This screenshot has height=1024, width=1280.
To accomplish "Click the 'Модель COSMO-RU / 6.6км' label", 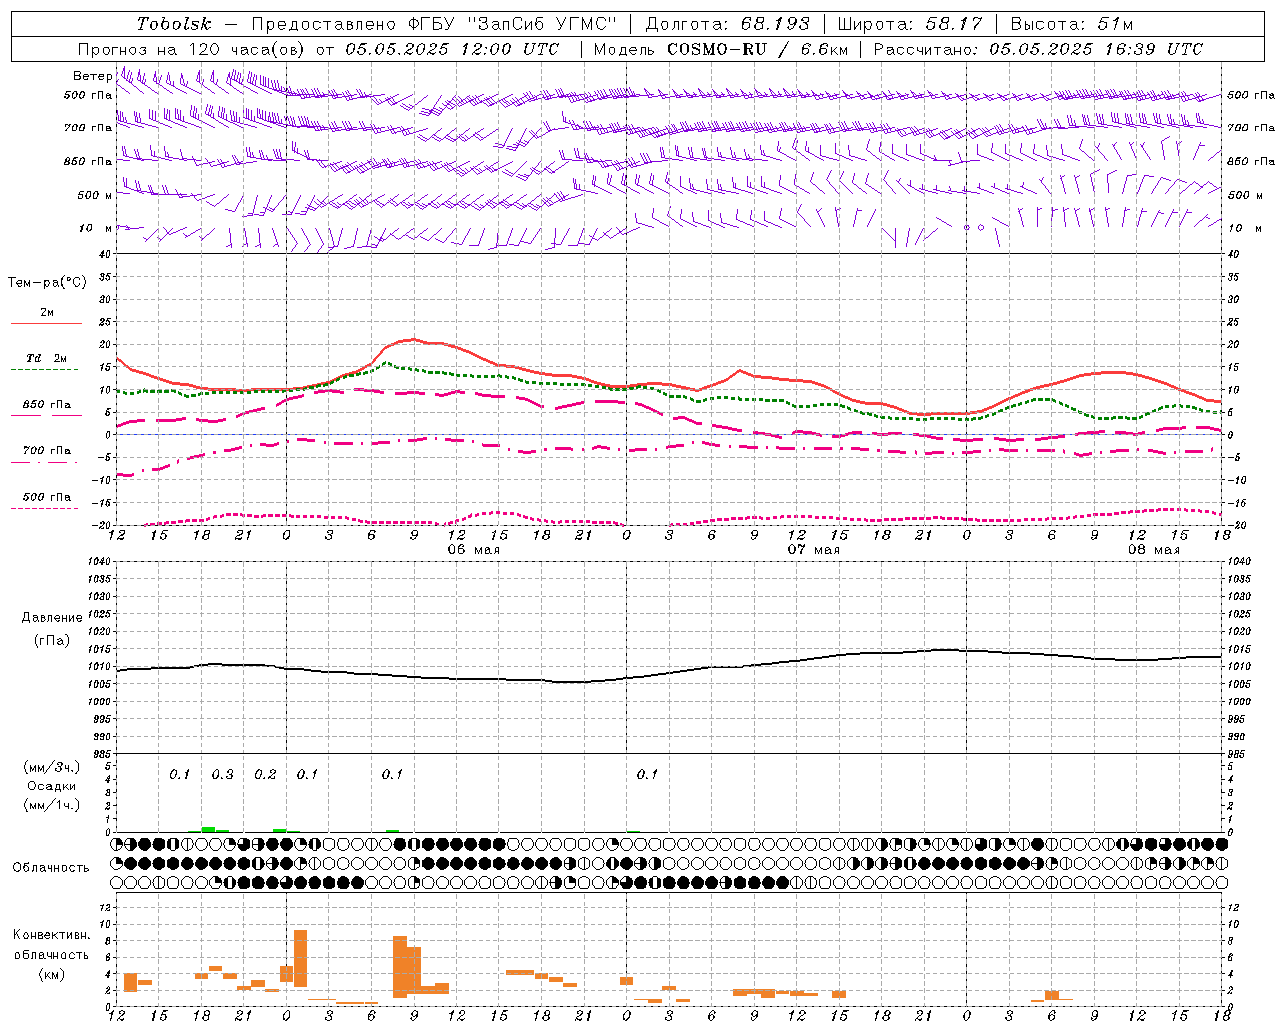I will coord(721,49).
